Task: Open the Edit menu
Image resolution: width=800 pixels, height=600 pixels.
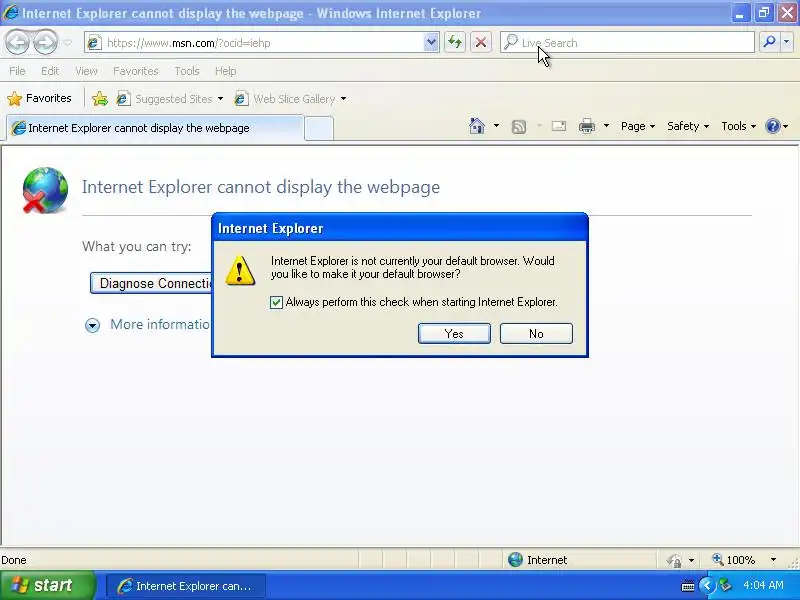Action: (50, 71)
